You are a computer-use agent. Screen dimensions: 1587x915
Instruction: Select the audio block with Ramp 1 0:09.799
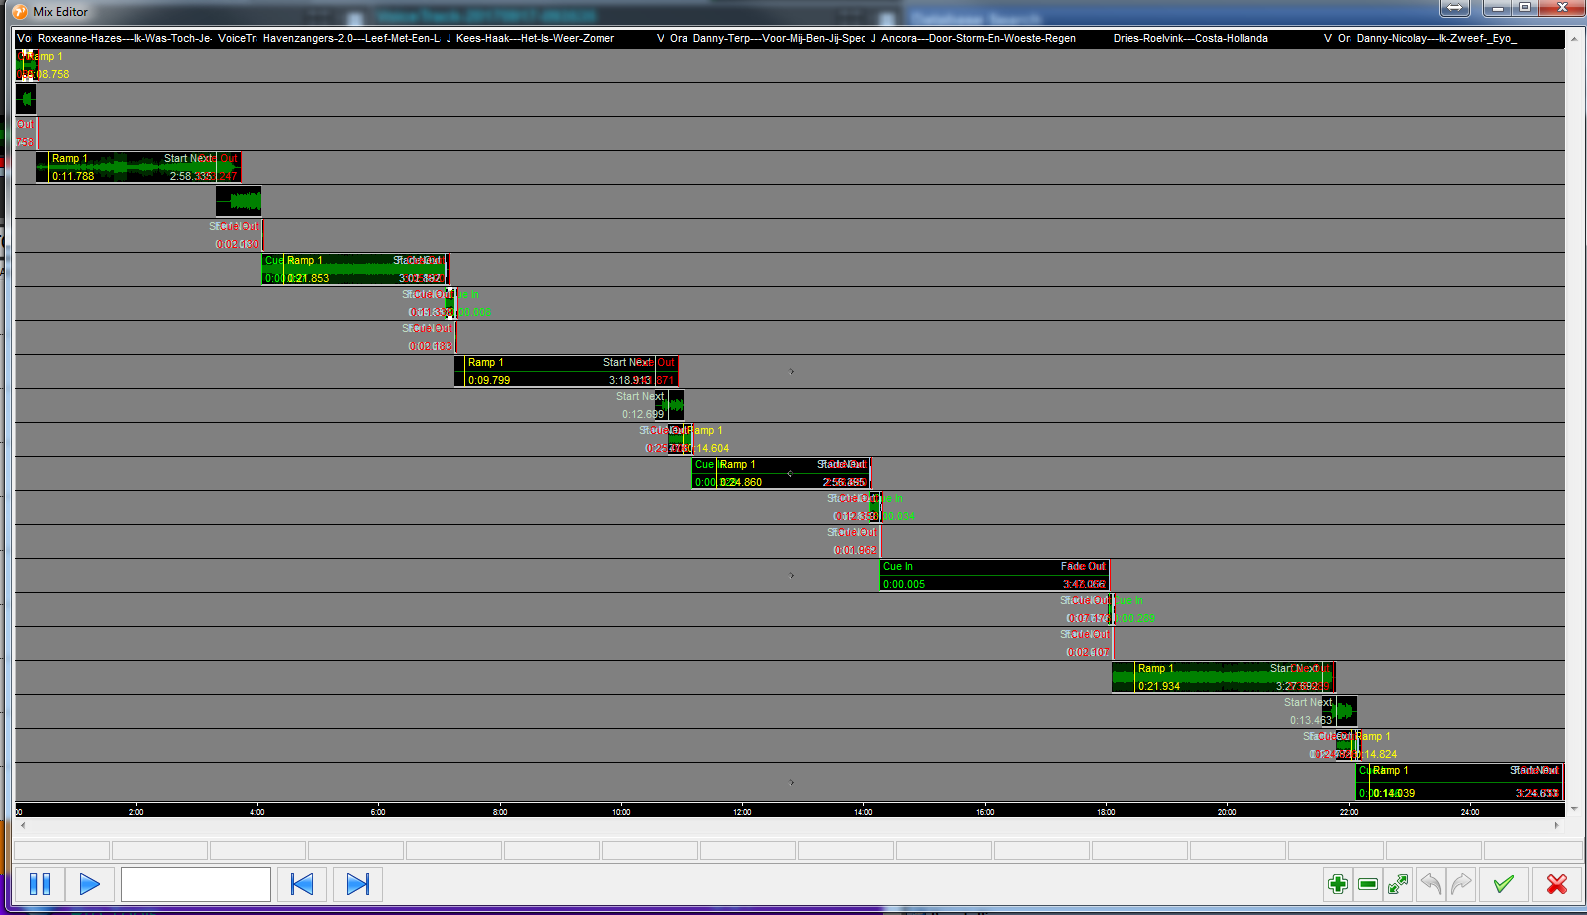pos(566,371)
